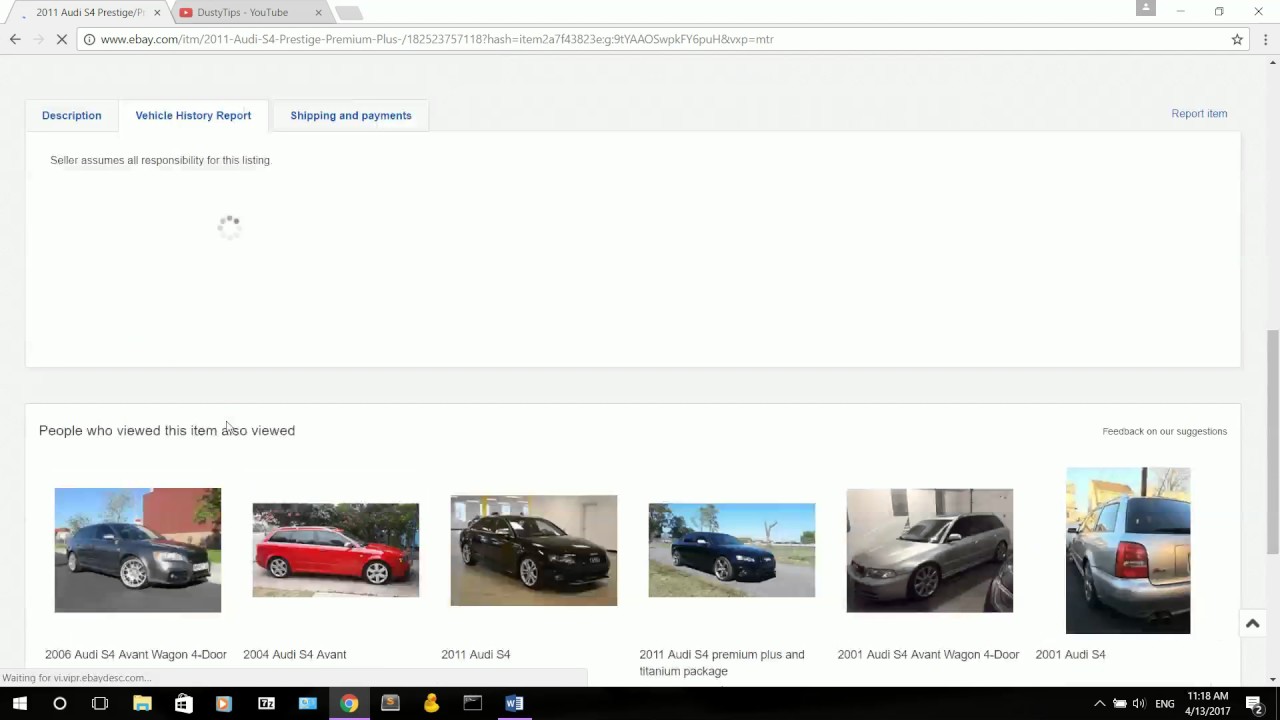View site information icon in address bar
This screenshot has height=720, width=1280.
(x=89, y=39)
